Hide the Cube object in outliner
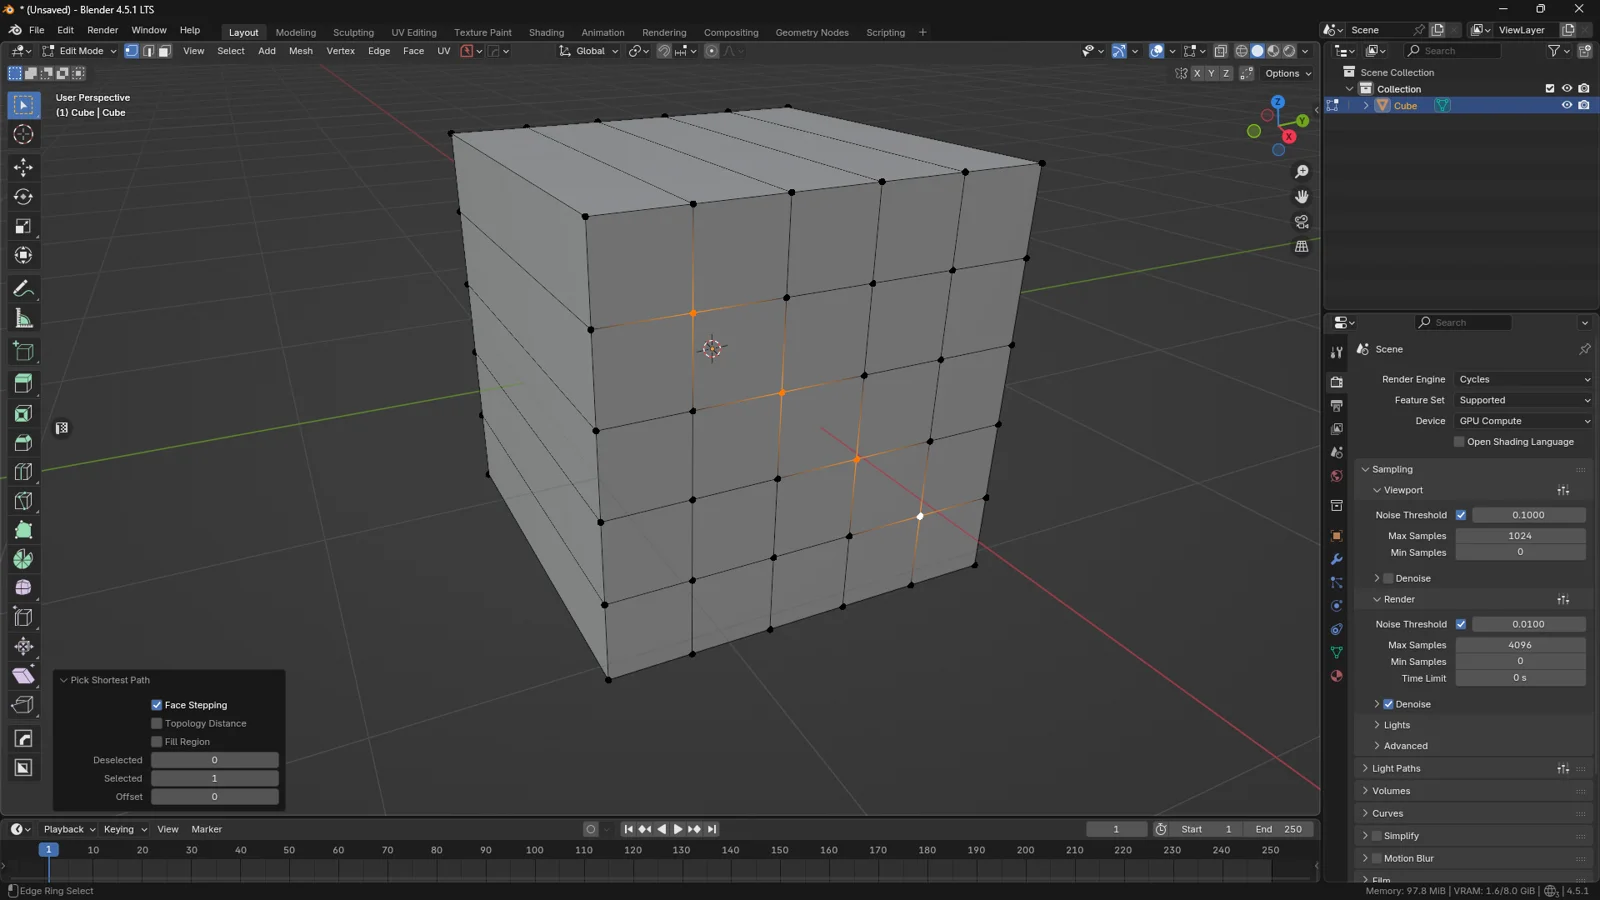 pyautogui.click(x=1567, y=105)
